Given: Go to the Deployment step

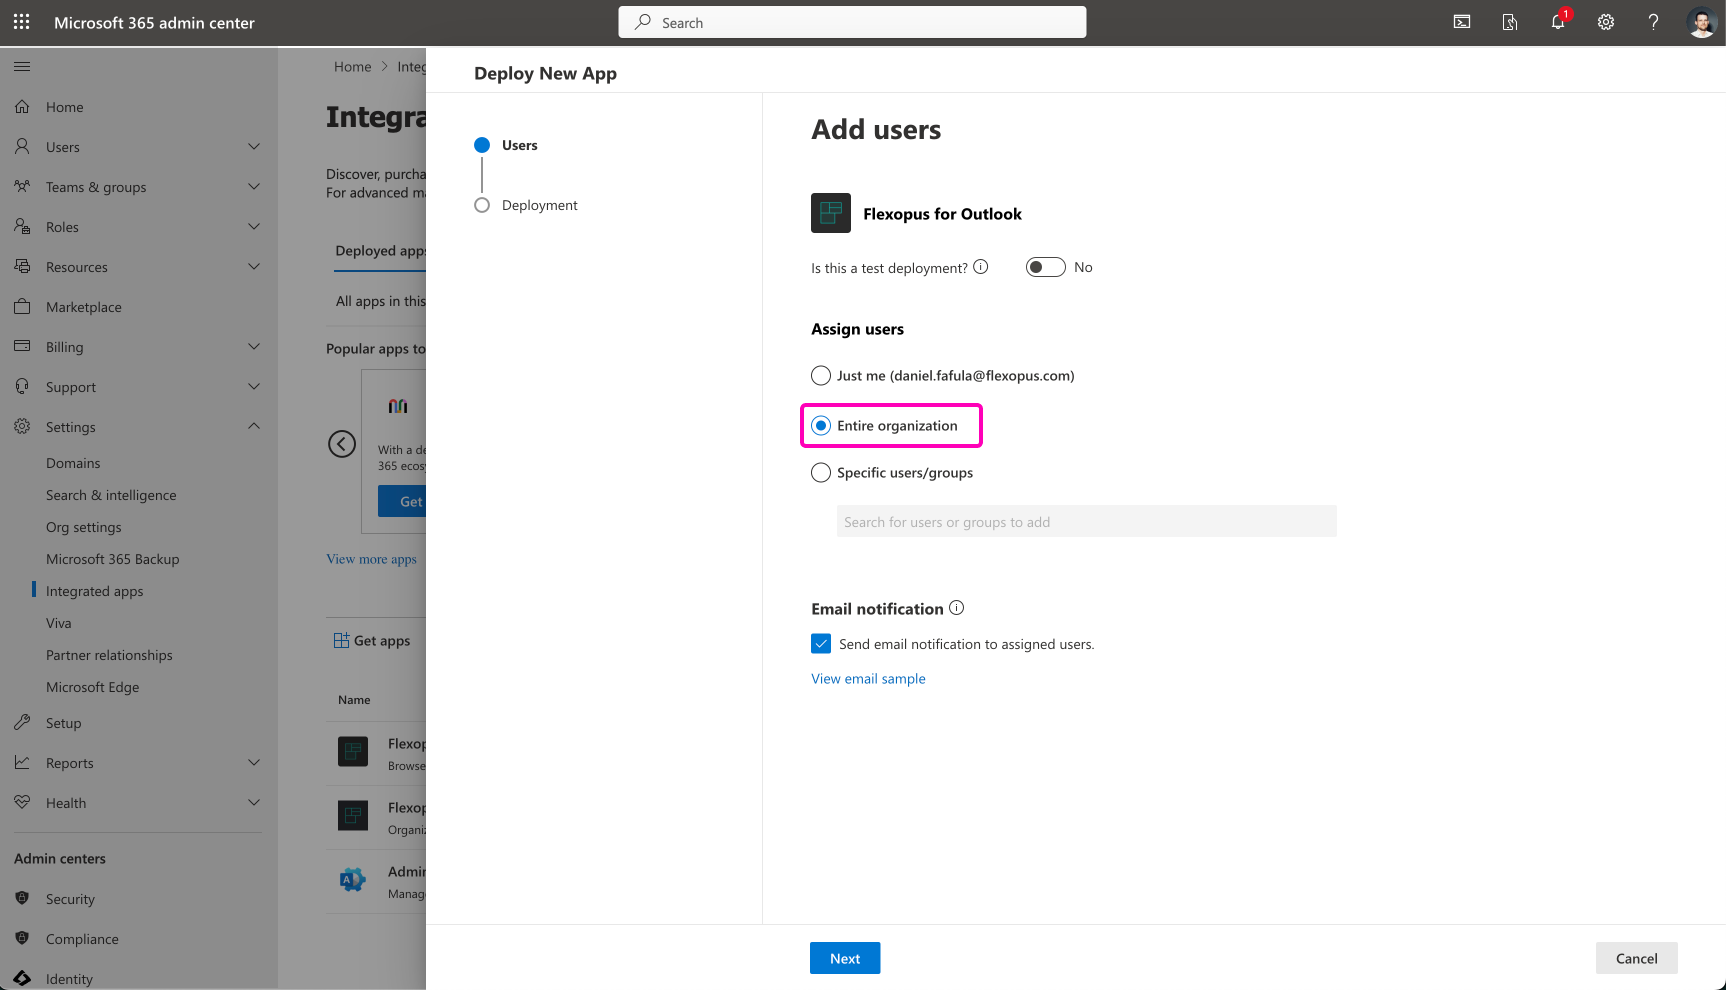Looking at the screenshot, I should click(539, 205).
